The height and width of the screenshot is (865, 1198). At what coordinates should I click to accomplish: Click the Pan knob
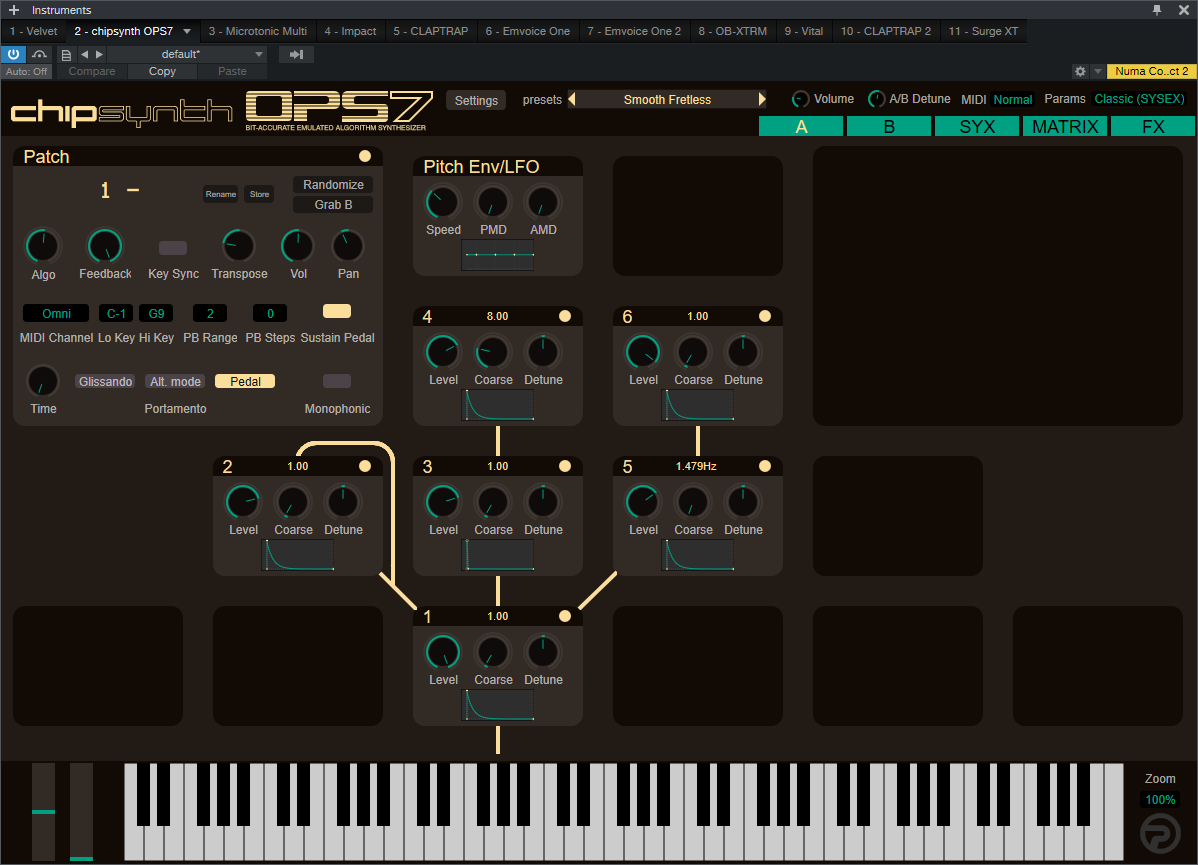[348, 246]
